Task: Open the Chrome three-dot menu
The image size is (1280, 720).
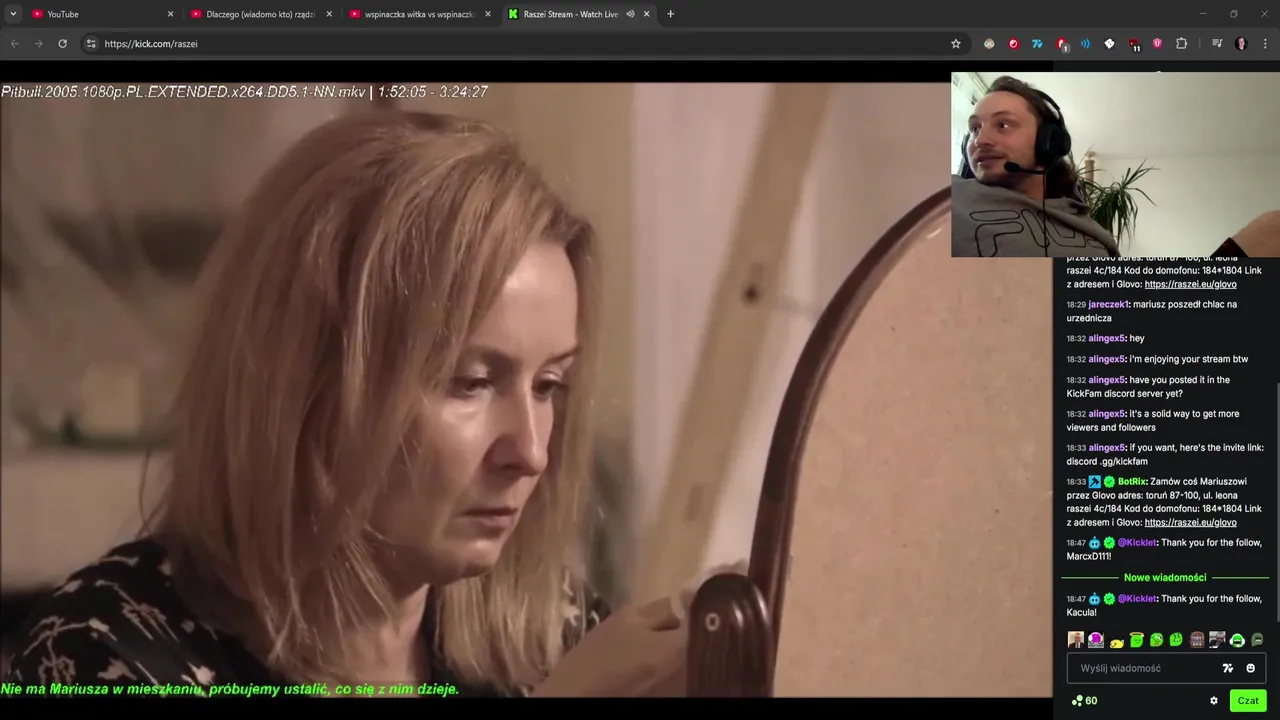Action: tap(1265, 44)
